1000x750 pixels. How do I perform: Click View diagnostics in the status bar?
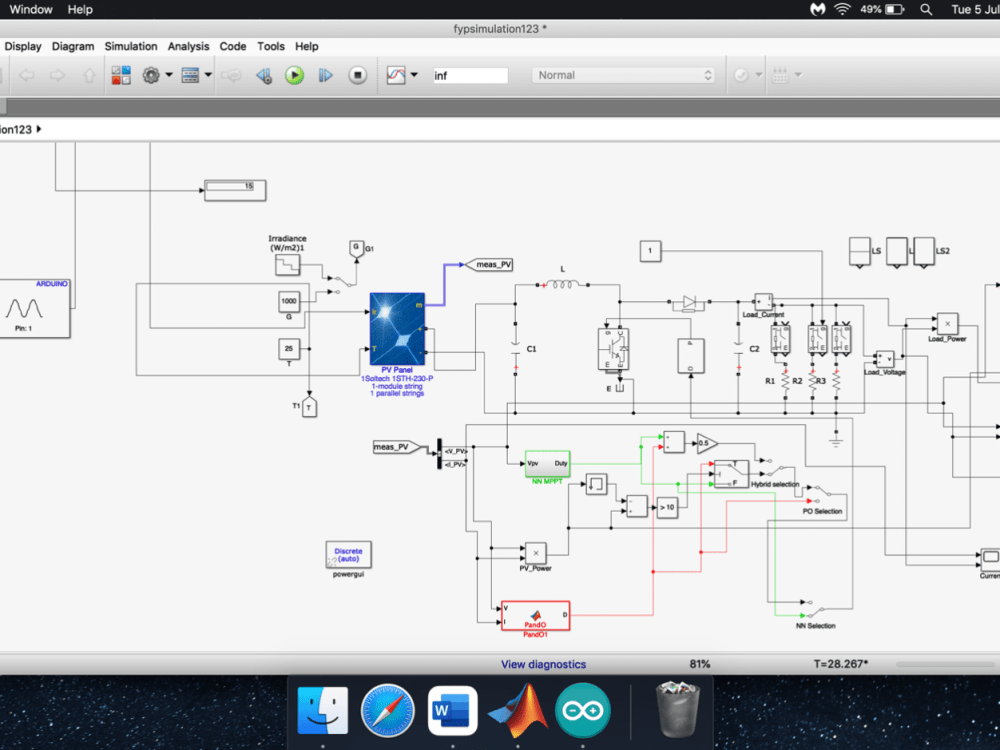click(543, 663)
